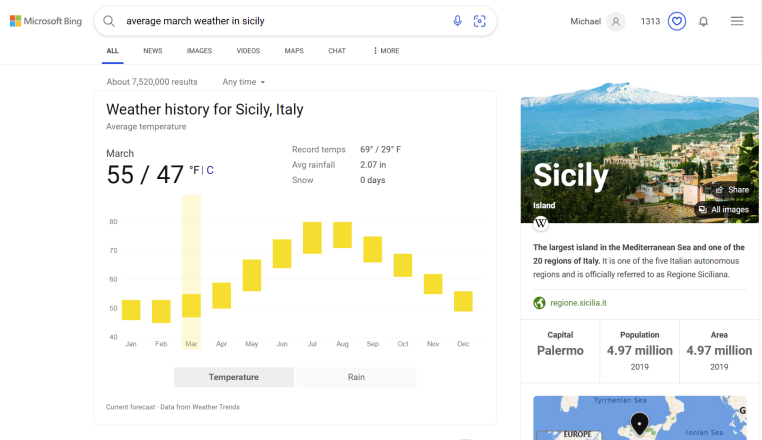The height and width of the screenshot is (440, 762).
Task: Switch chart to Rain view
Action: pos(356,377)
